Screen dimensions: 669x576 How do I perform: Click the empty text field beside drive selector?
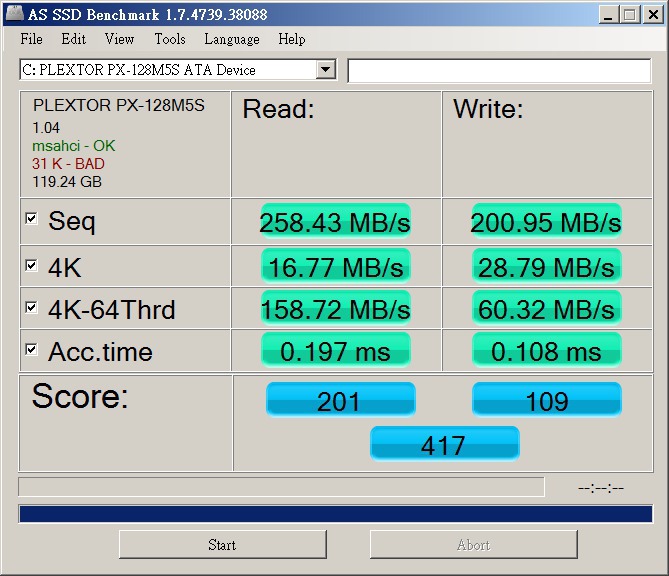[x=499, y=70]
